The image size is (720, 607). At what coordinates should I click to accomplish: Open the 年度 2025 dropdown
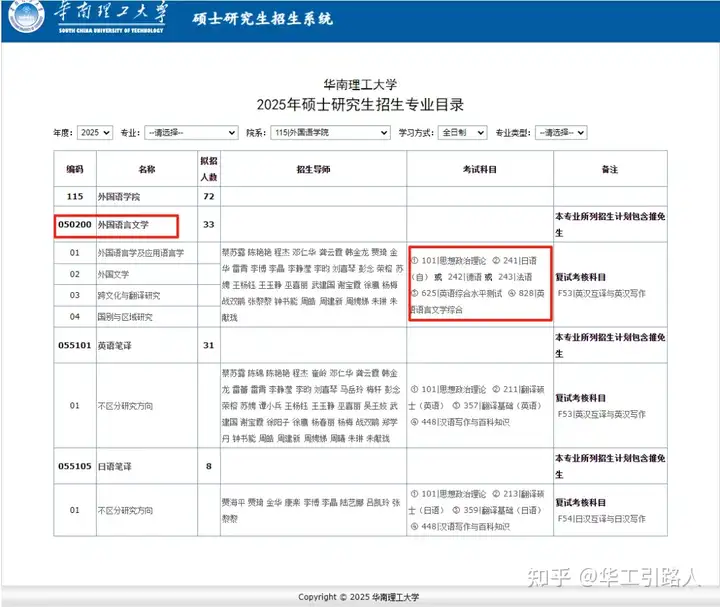[x=95, y=133]
